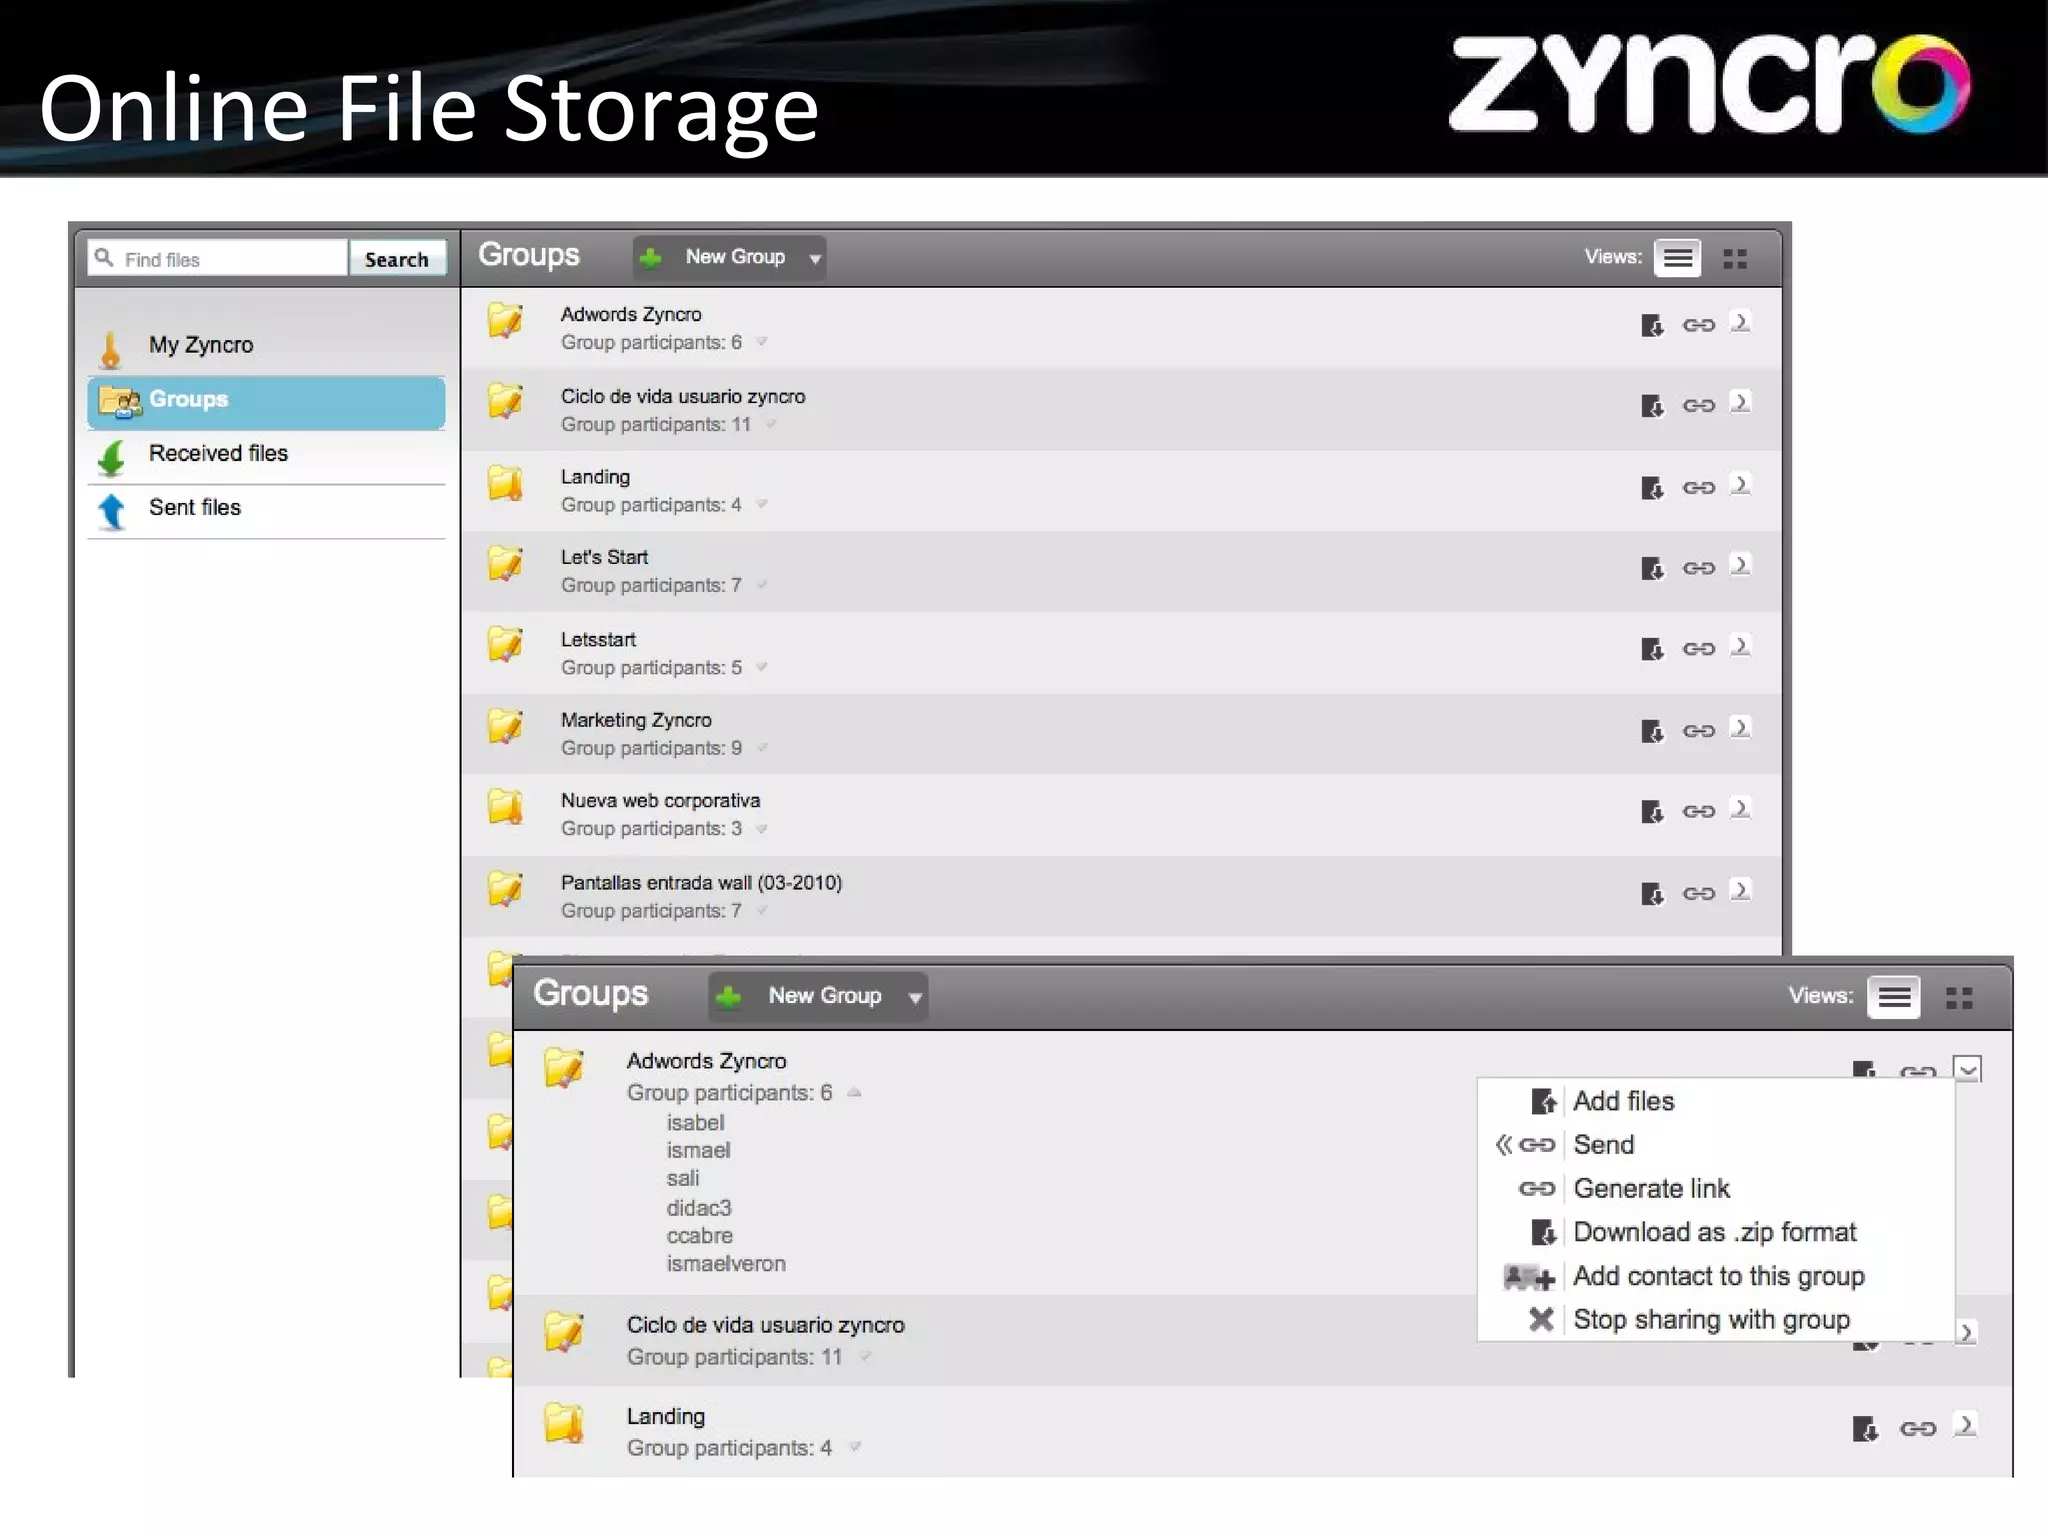Open folder icon of Nueva web corporativa
2048x1536 pixels.
505,807
